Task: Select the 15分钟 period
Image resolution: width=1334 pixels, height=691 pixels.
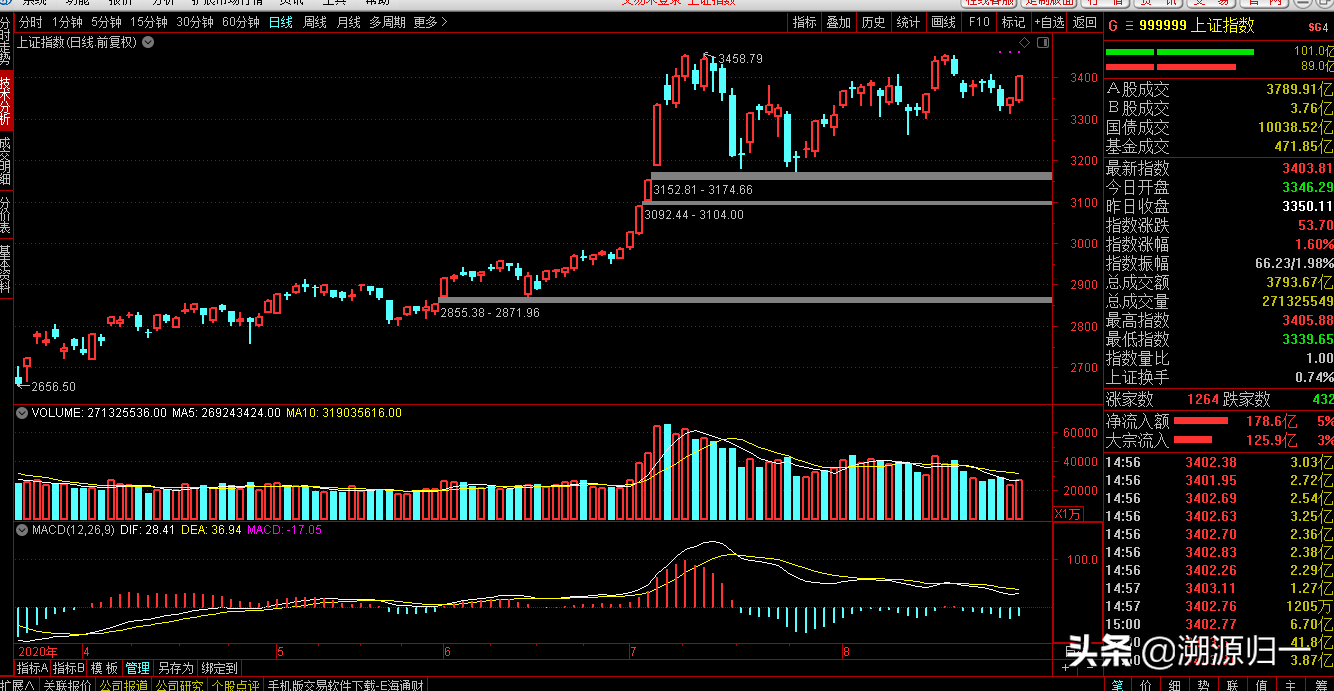Action: 148,22
